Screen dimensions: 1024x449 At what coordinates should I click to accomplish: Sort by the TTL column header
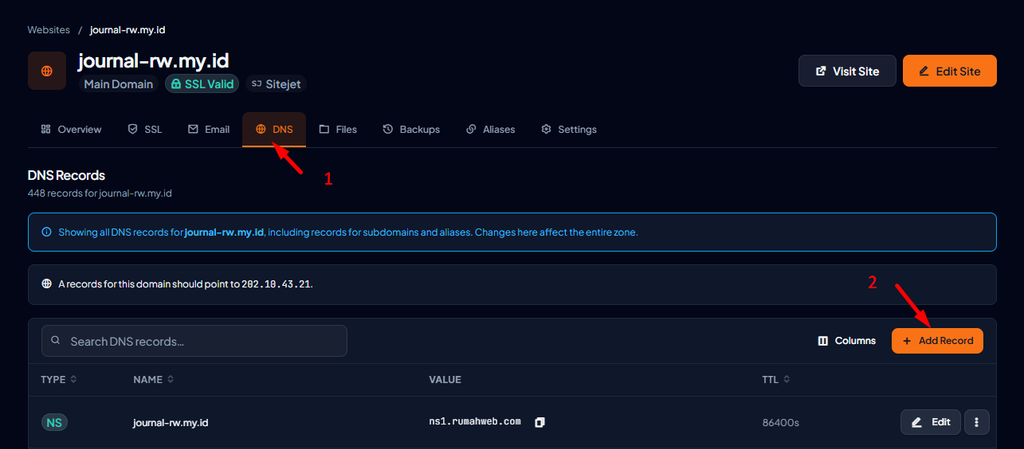tap(776, 379)
